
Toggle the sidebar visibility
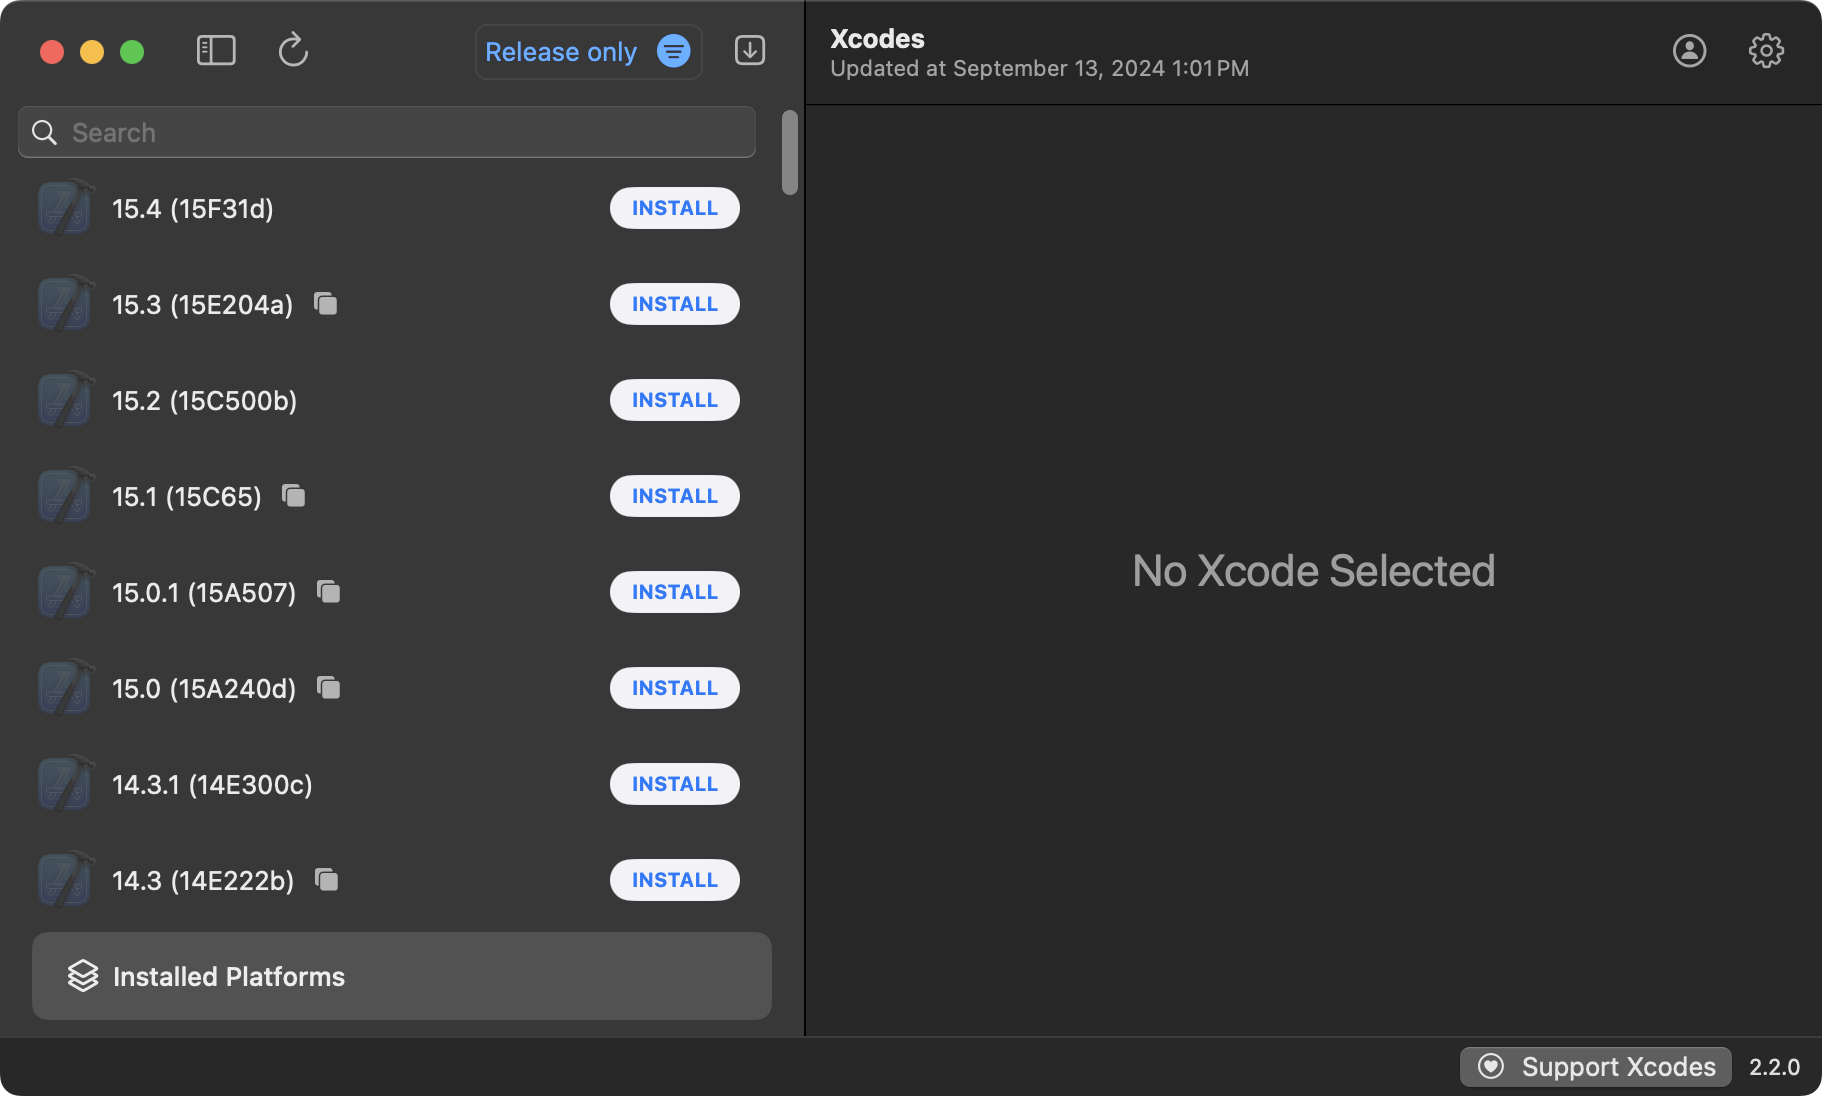216,51
